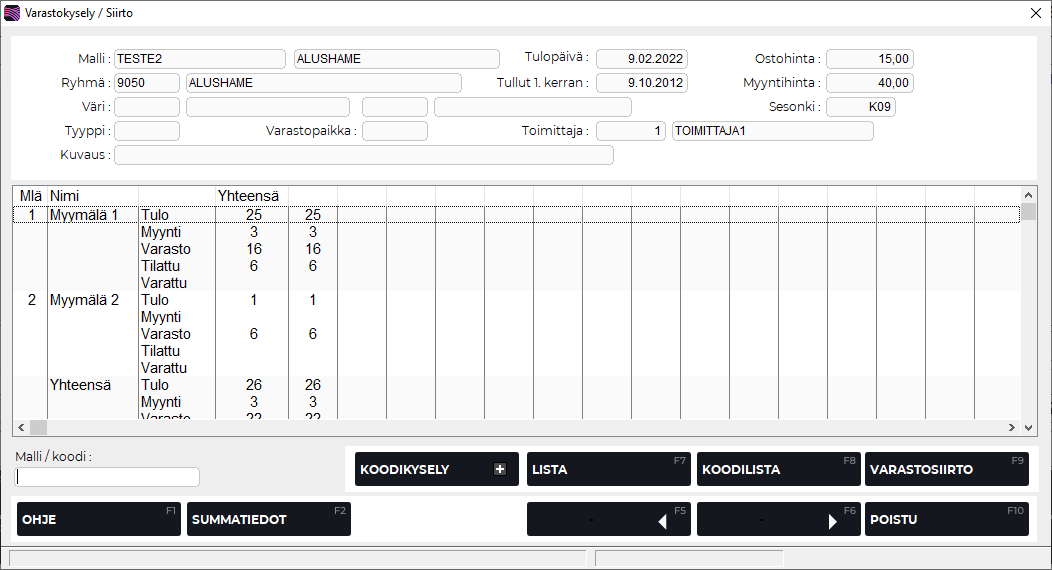Click the application icon in title bar

coord(12,14)
